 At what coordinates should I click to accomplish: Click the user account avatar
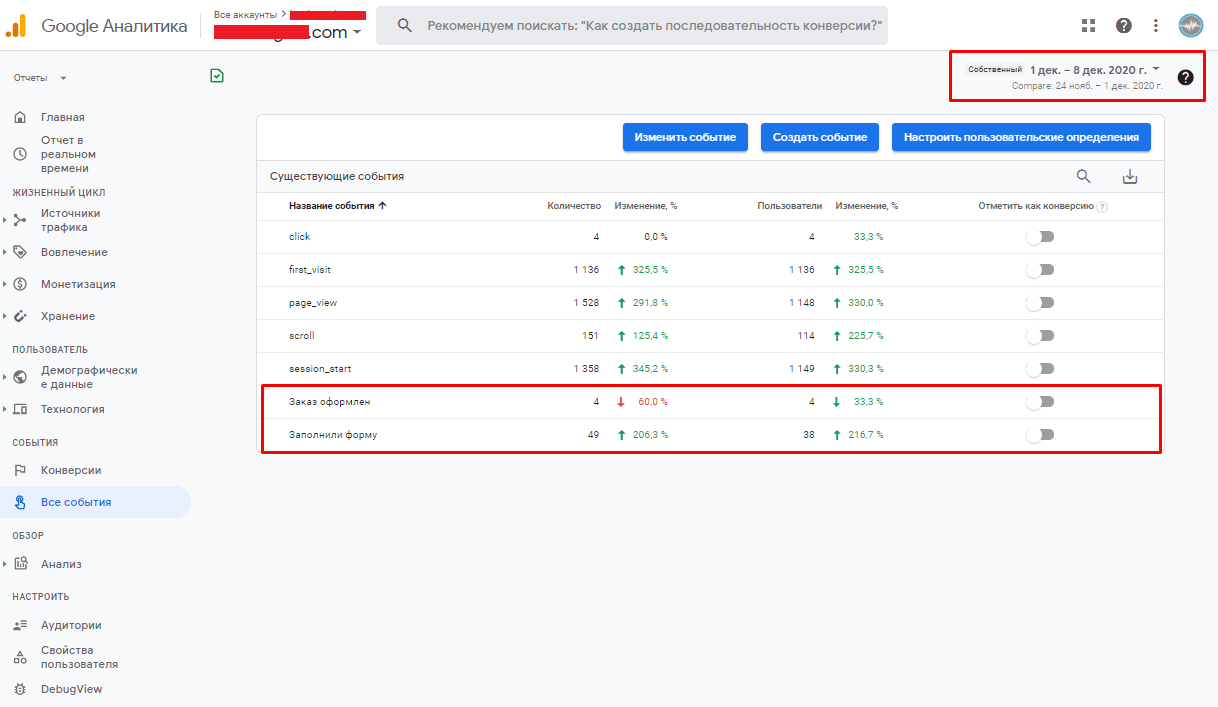coord(1190,25)
